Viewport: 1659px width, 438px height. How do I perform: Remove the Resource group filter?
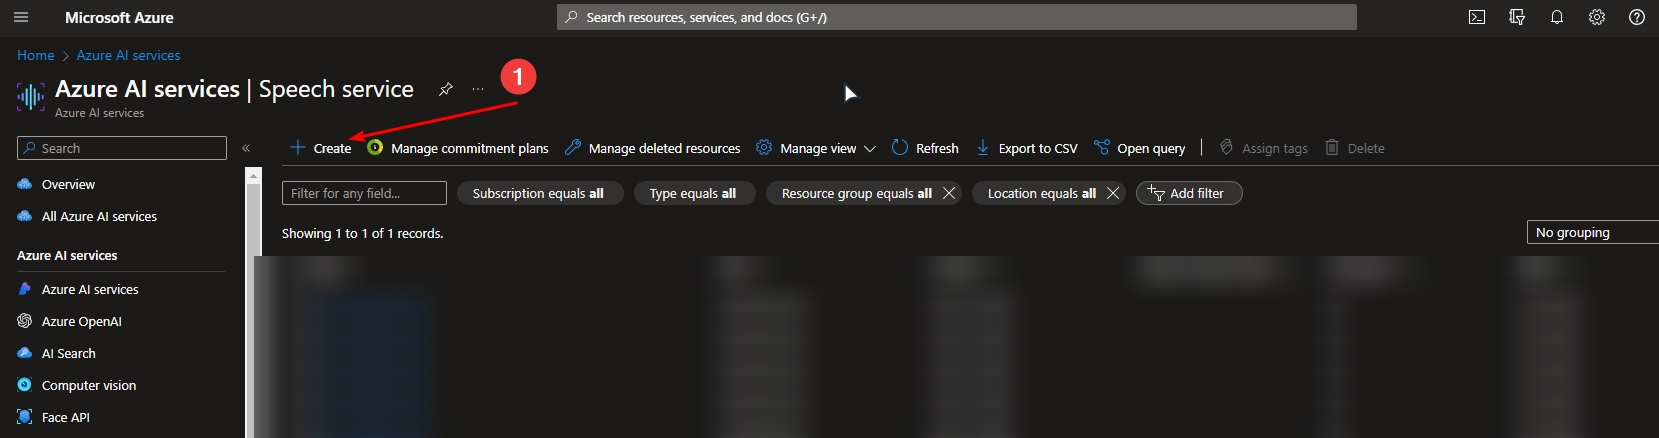[x=949, y=193]
